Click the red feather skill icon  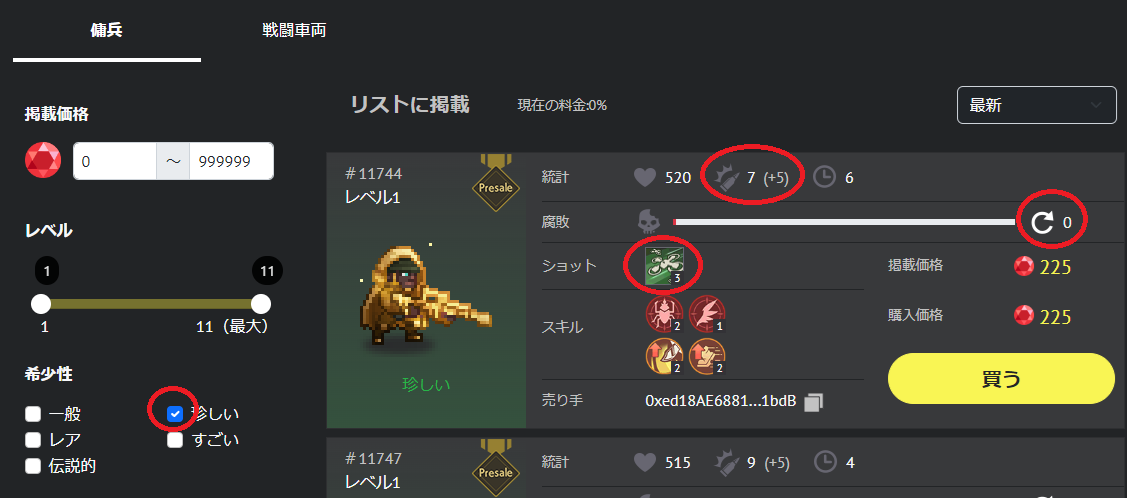[x=707, y=313]
